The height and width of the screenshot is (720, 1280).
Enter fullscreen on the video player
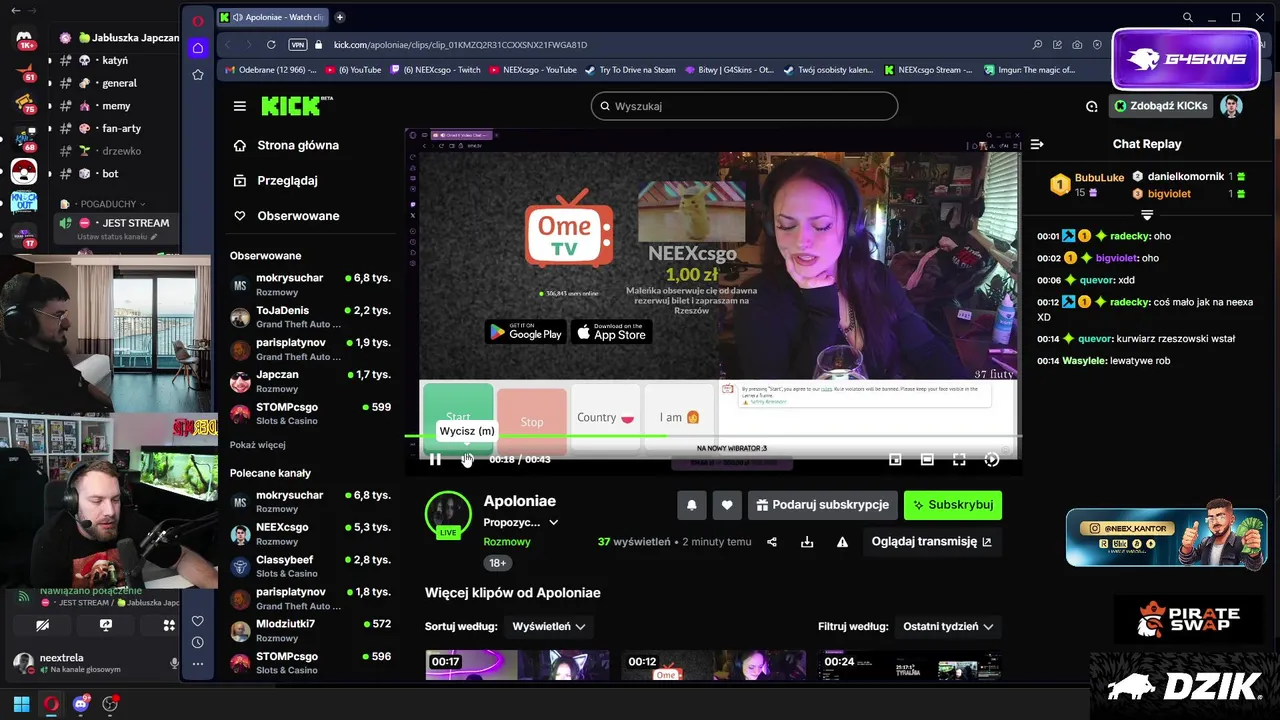coord(959,459)
